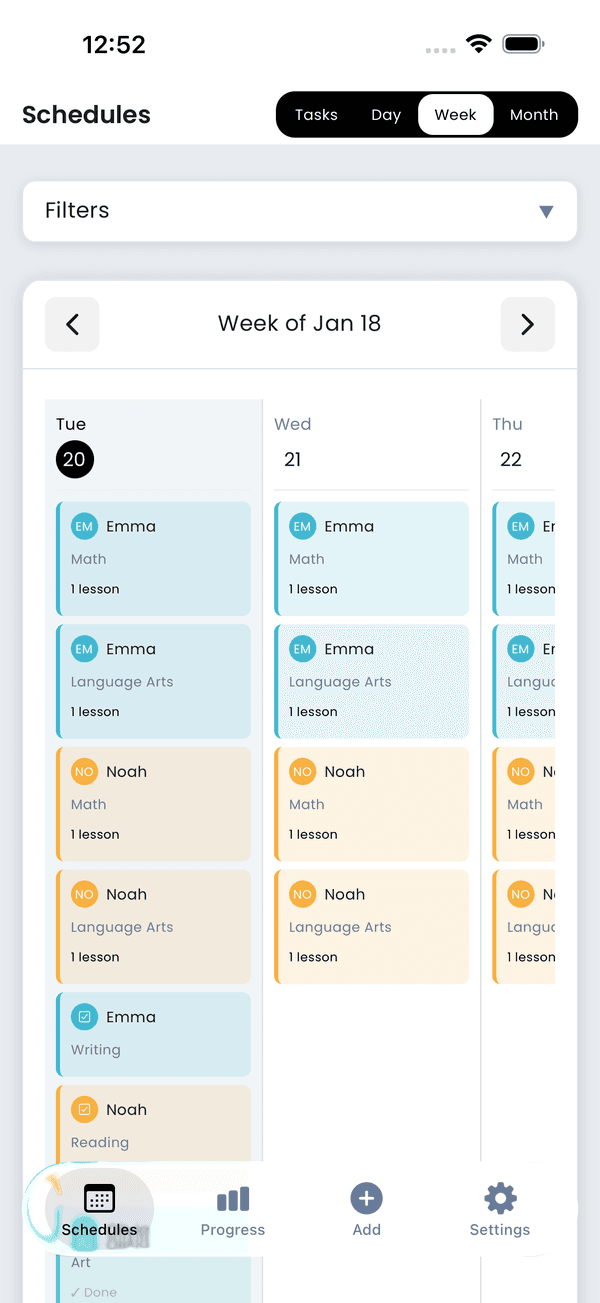The image size is (600, 1303).
Task: Go to previous week chevron
Action: tap(72, 324)
